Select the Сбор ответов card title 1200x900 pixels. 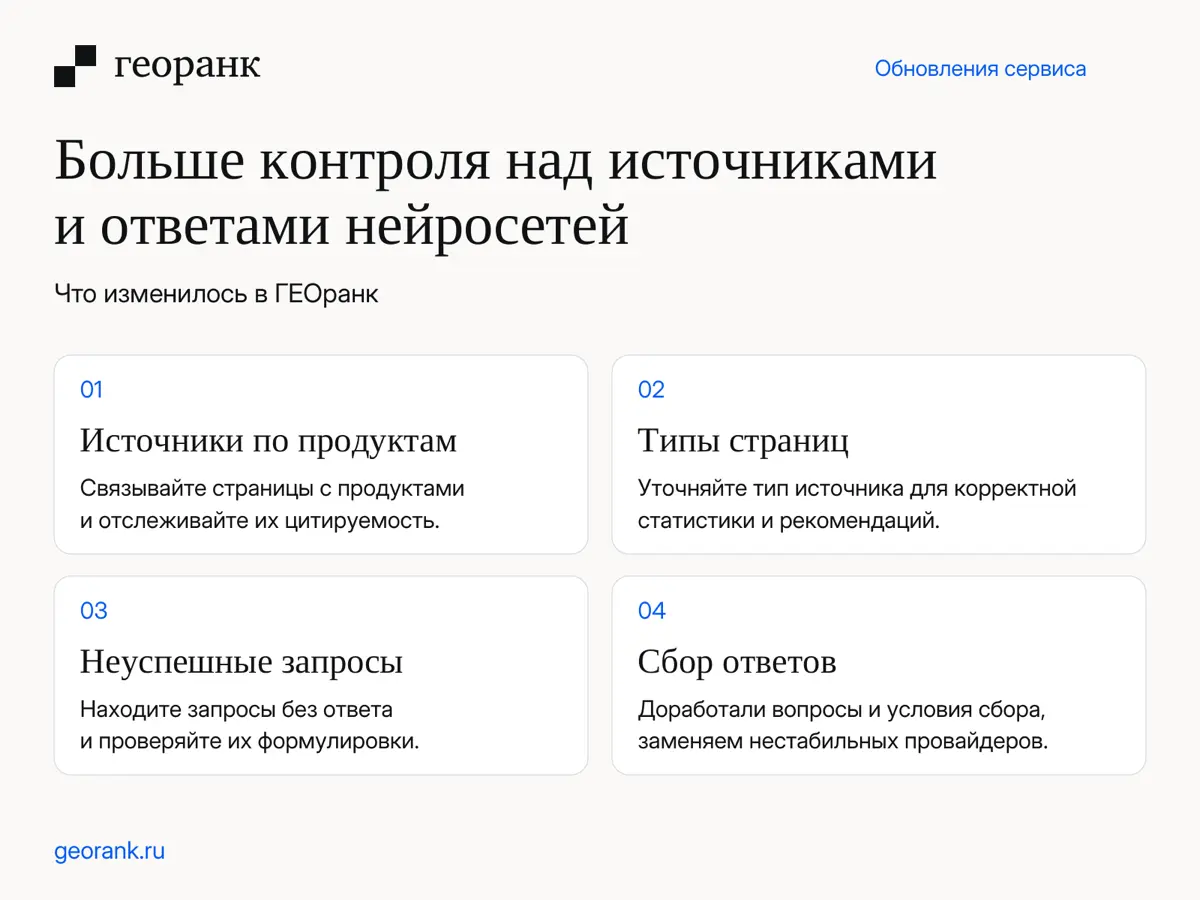[x=737, y=662]
